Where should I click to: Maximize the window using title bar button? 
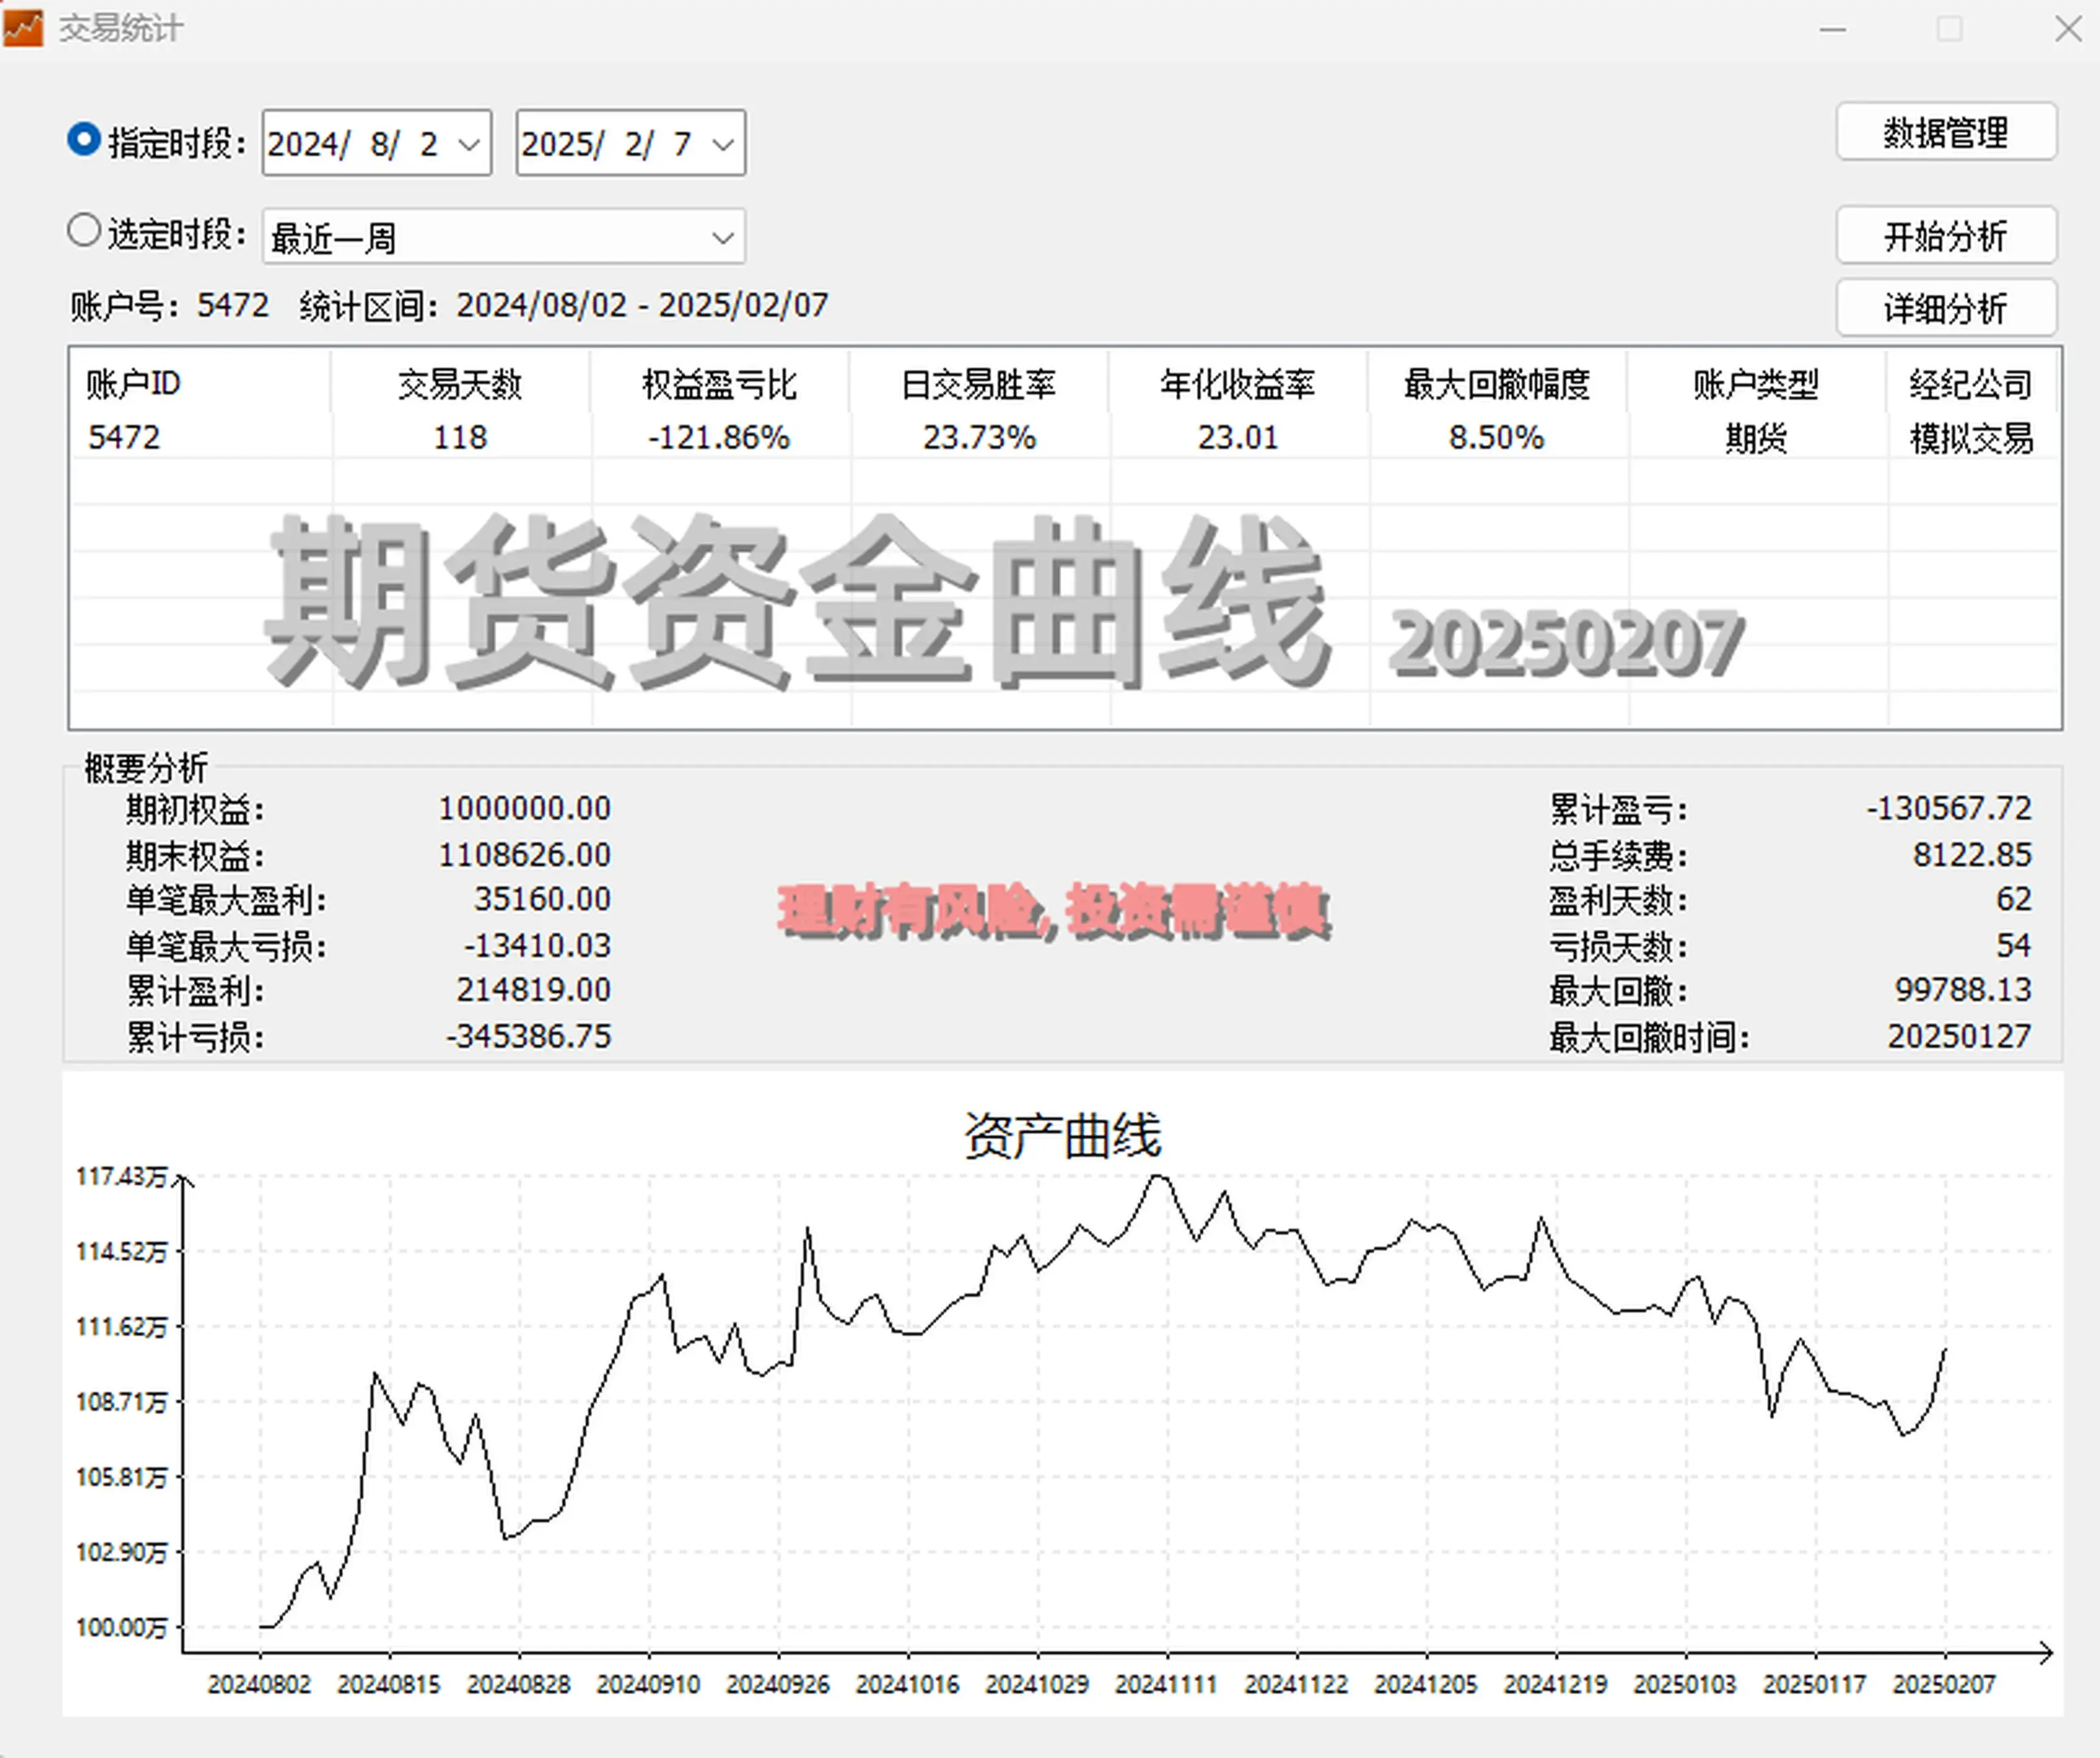point(1949,29)
